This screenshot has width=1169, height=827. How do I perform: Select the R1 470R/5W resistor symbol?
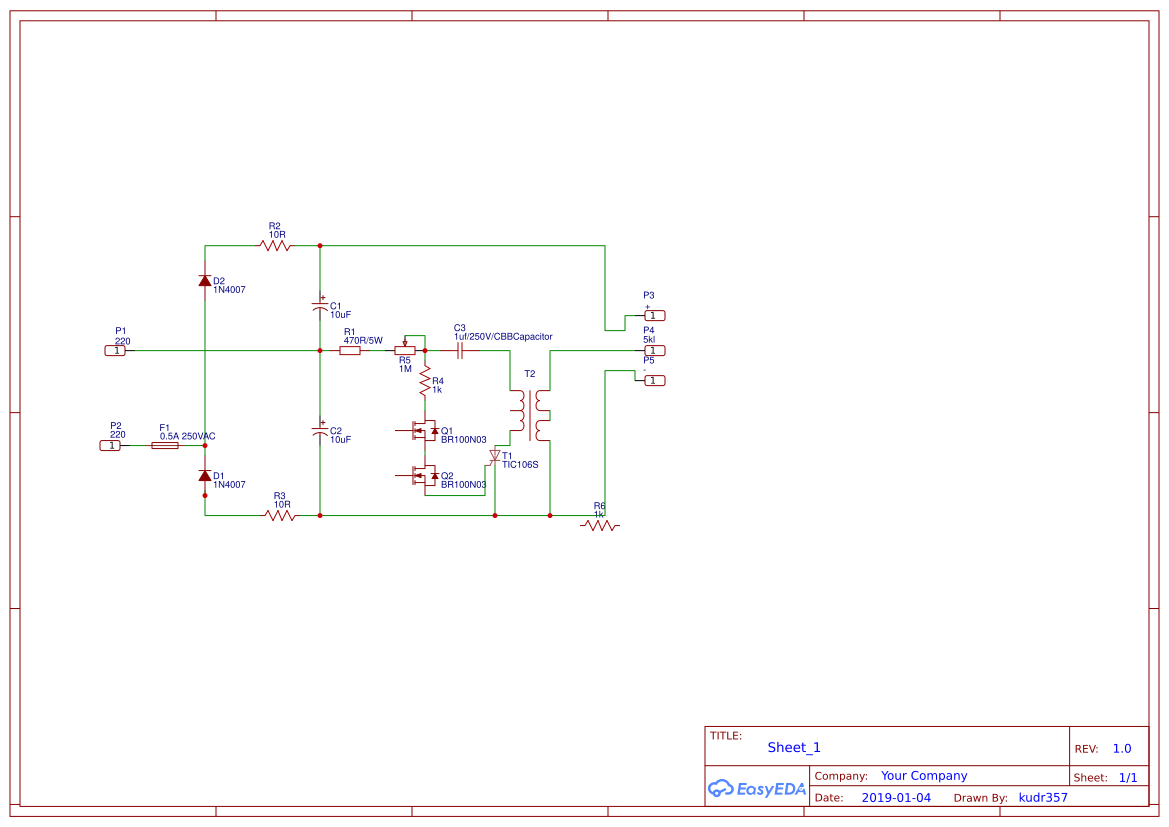pos(350,350)
